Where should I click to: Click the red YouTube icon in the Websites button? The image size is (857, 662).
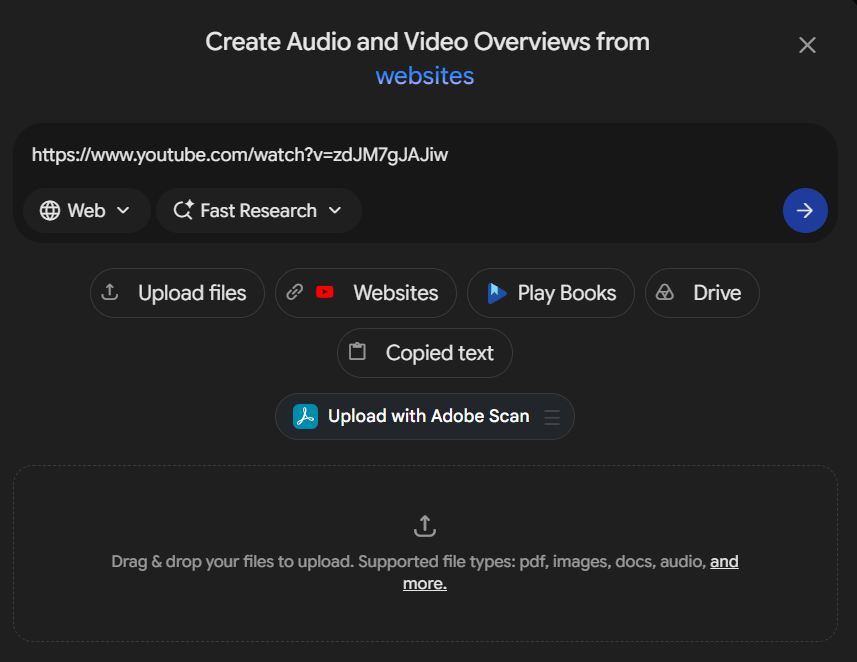(325, 292)
